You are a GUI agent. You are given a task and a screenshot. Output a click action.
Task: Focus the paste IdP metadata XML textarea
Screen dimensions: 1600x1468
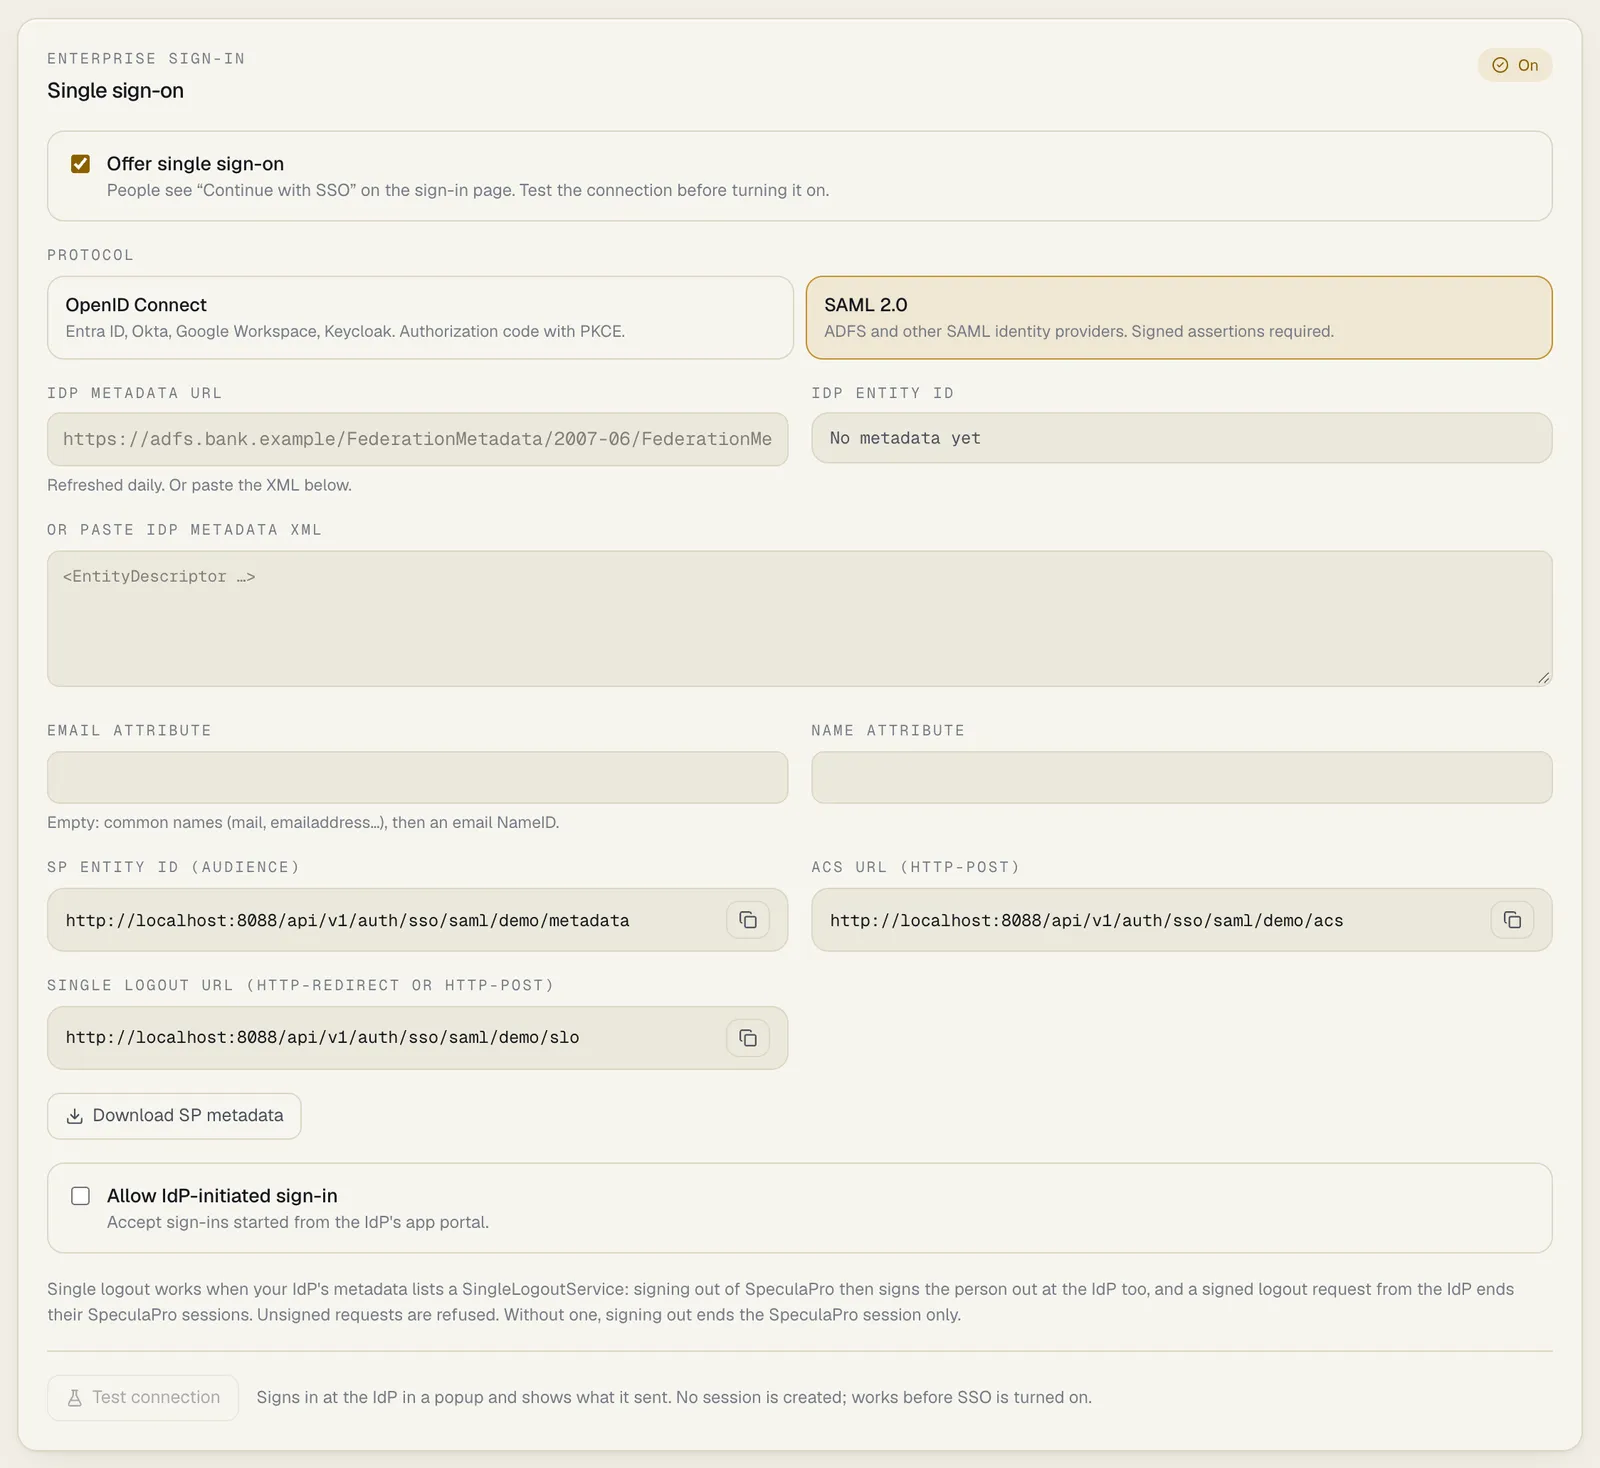point(800,619)
